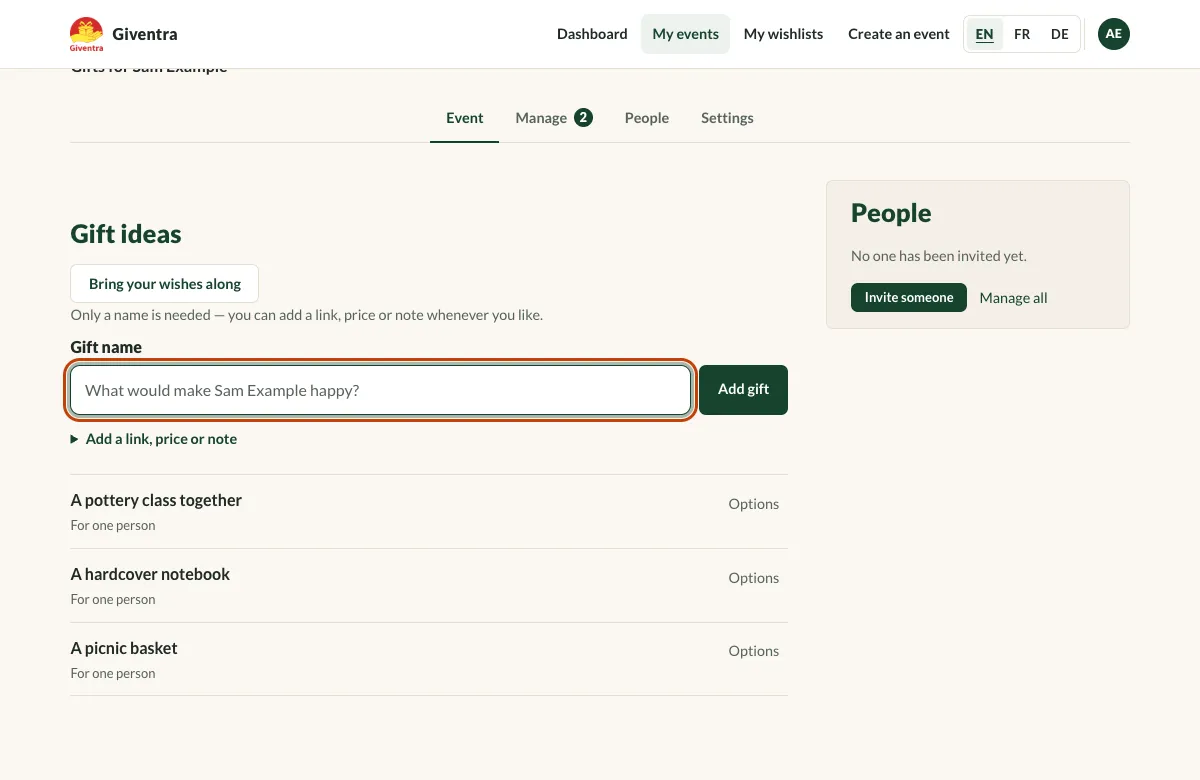Focus the Gift name input field

(x=380, y=390)
